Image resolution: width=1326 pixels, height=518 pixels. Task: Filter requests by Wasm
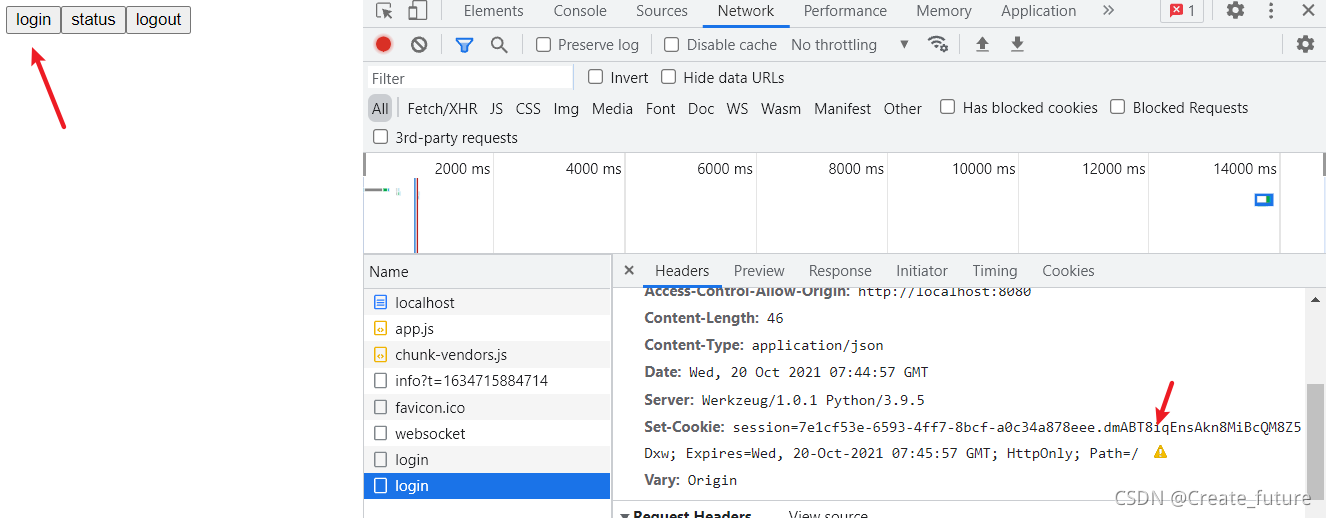(781, 108)
